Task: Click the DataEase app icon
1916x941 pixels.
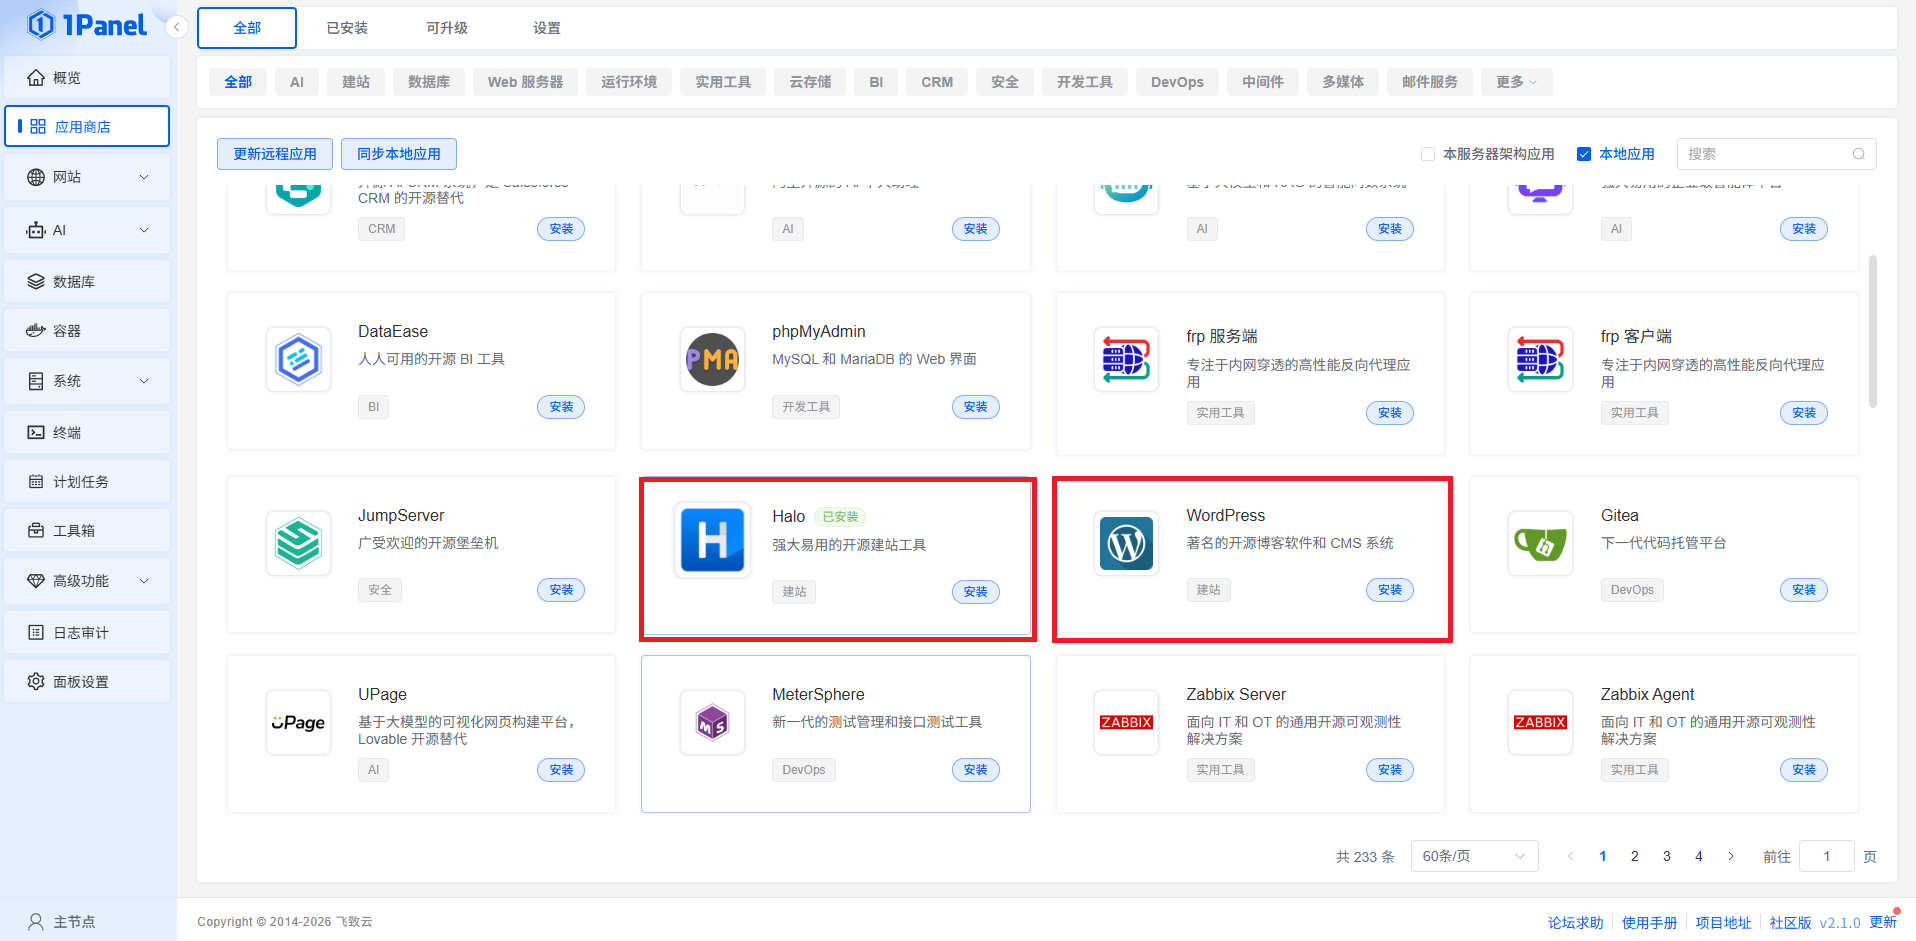Action: coord(298,359)
